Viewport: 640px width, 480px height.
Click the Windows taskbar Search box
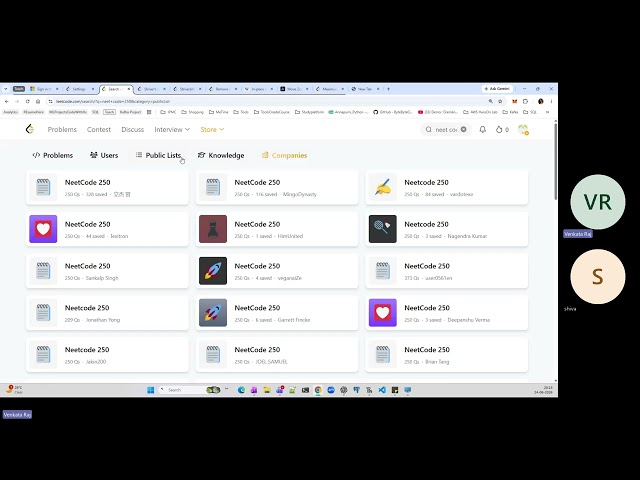(190, 390)
